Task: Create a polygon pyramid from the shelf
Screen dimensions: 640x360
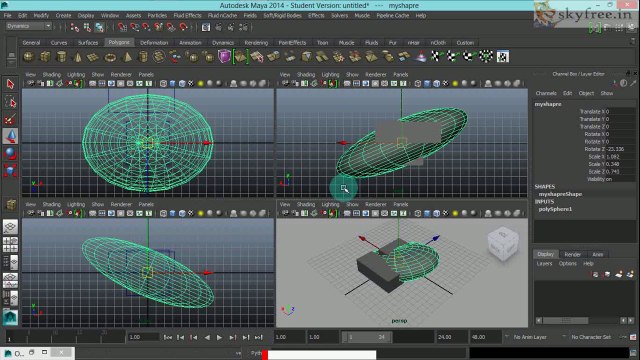Action: tap(127, 57)
